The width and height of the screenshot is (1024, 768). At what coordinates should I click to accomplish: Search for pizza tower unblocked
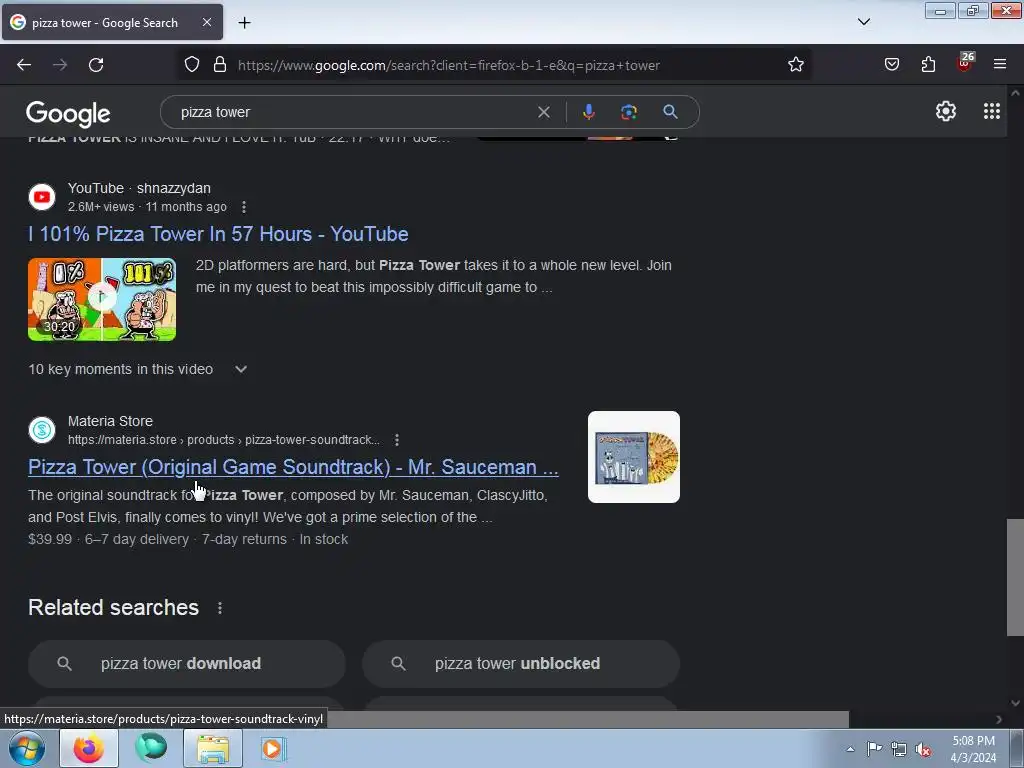tap(521, 664)
